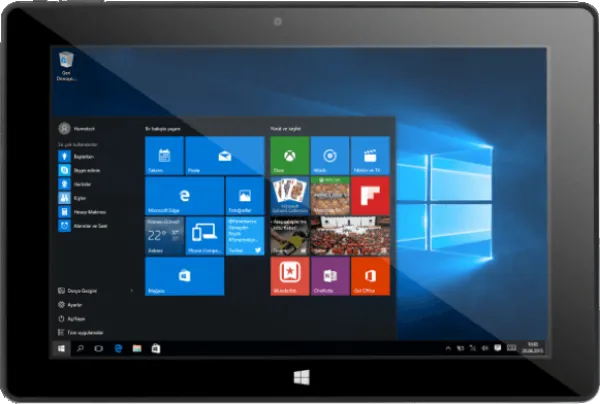Open taskbar search magnifier icon
Image resolution: width=600 pixels, height=404 pixels.
[x=80, y=349]
